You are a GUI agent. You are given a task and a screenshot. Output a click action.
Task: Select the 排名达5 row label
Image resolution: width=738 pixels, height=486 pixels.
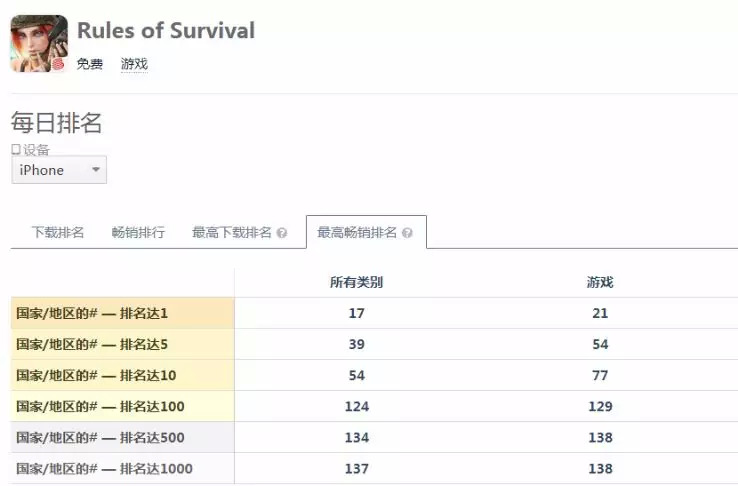tap(92, 345)
